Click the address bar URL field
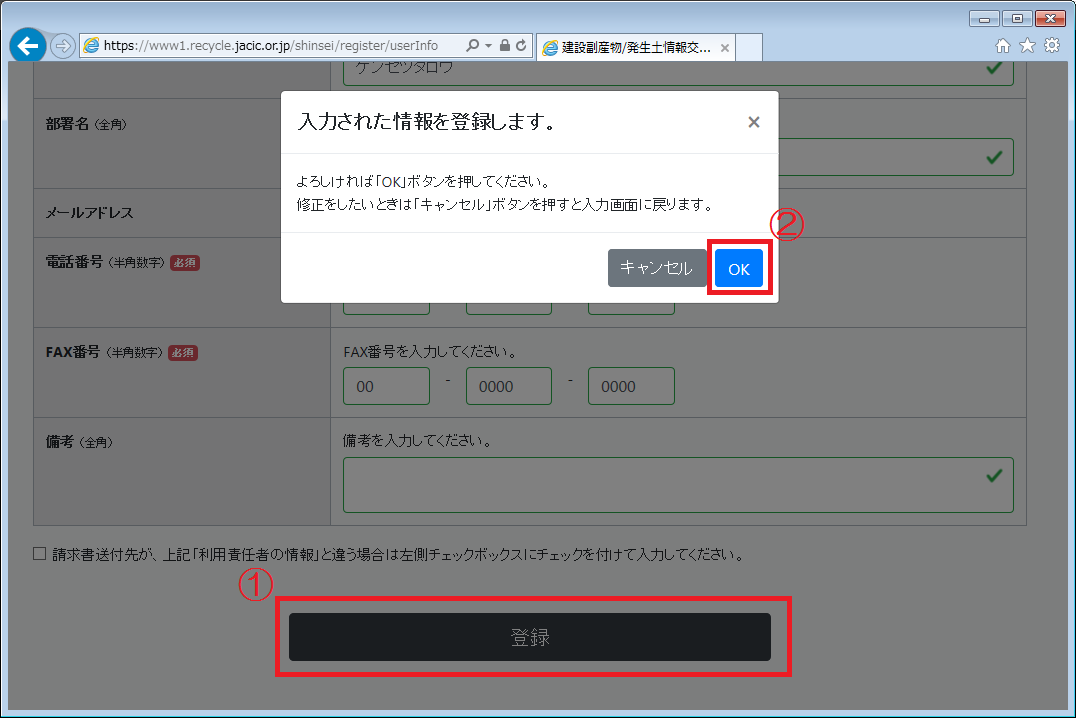 [x=271, y=45]
